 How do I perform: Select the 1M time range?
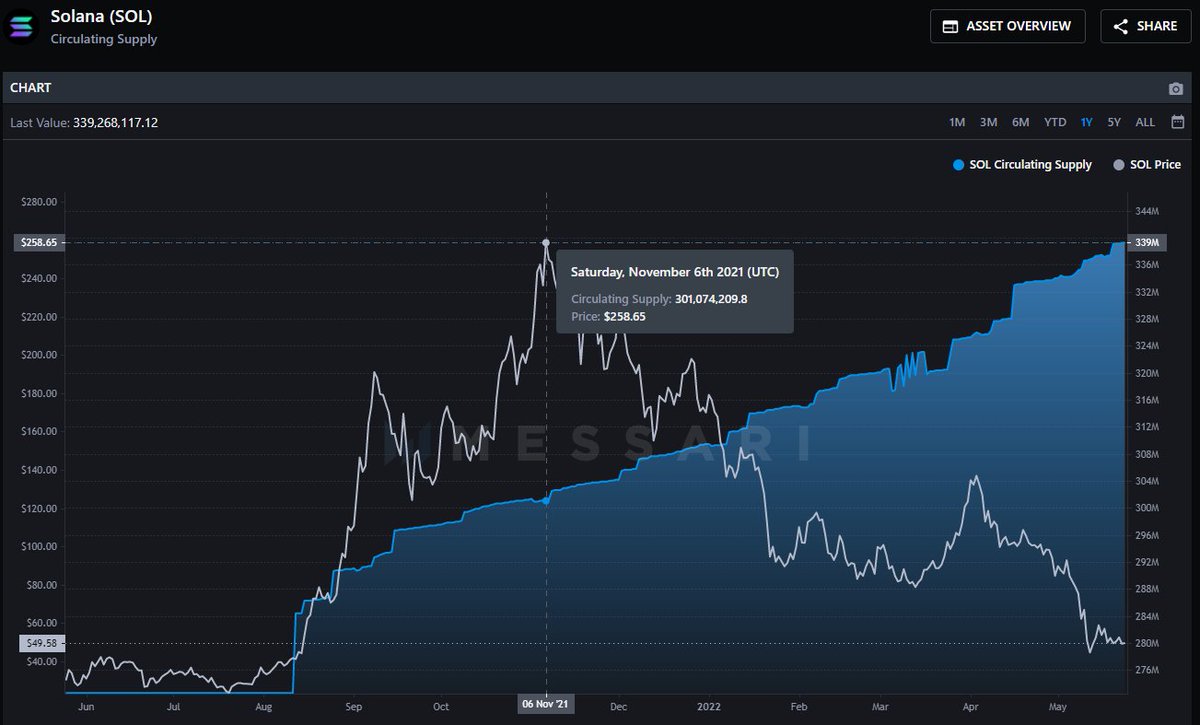click(957, 122)
